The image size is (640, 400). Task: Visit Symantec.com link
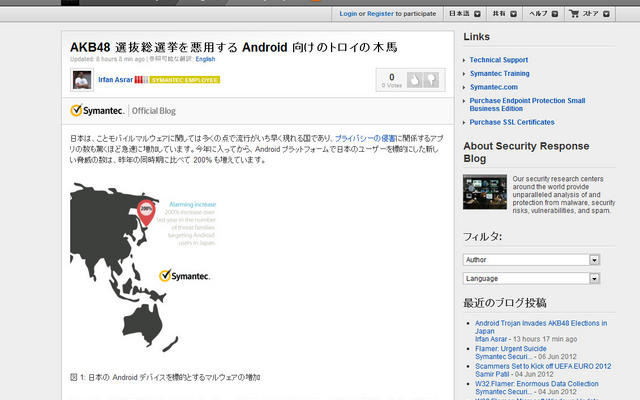pyautogui.click(x=493, y=87)
